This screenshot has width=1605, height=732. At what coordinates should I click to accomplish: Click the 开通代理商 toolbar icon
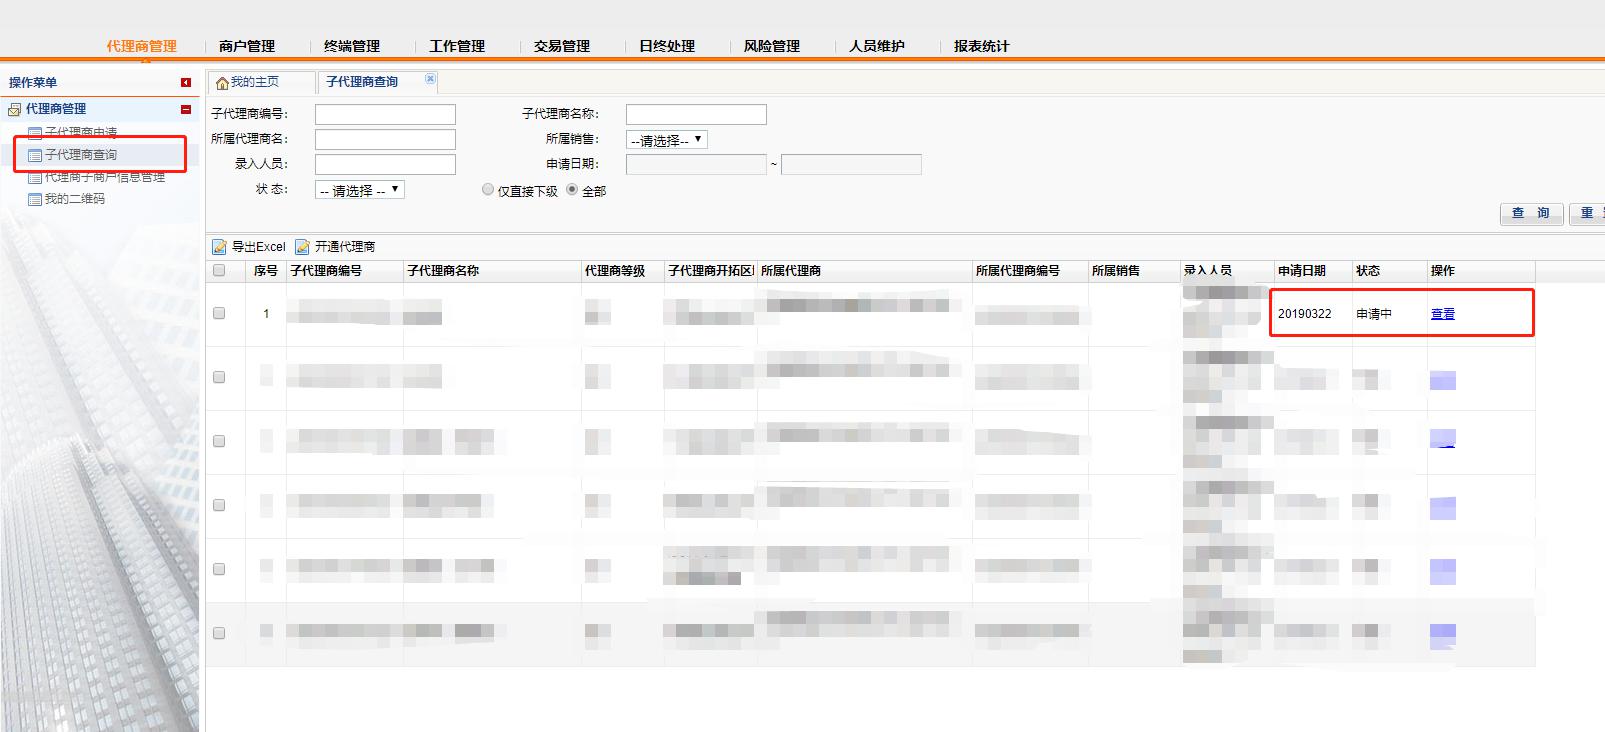pyautogui.click(x=302, y=247)
